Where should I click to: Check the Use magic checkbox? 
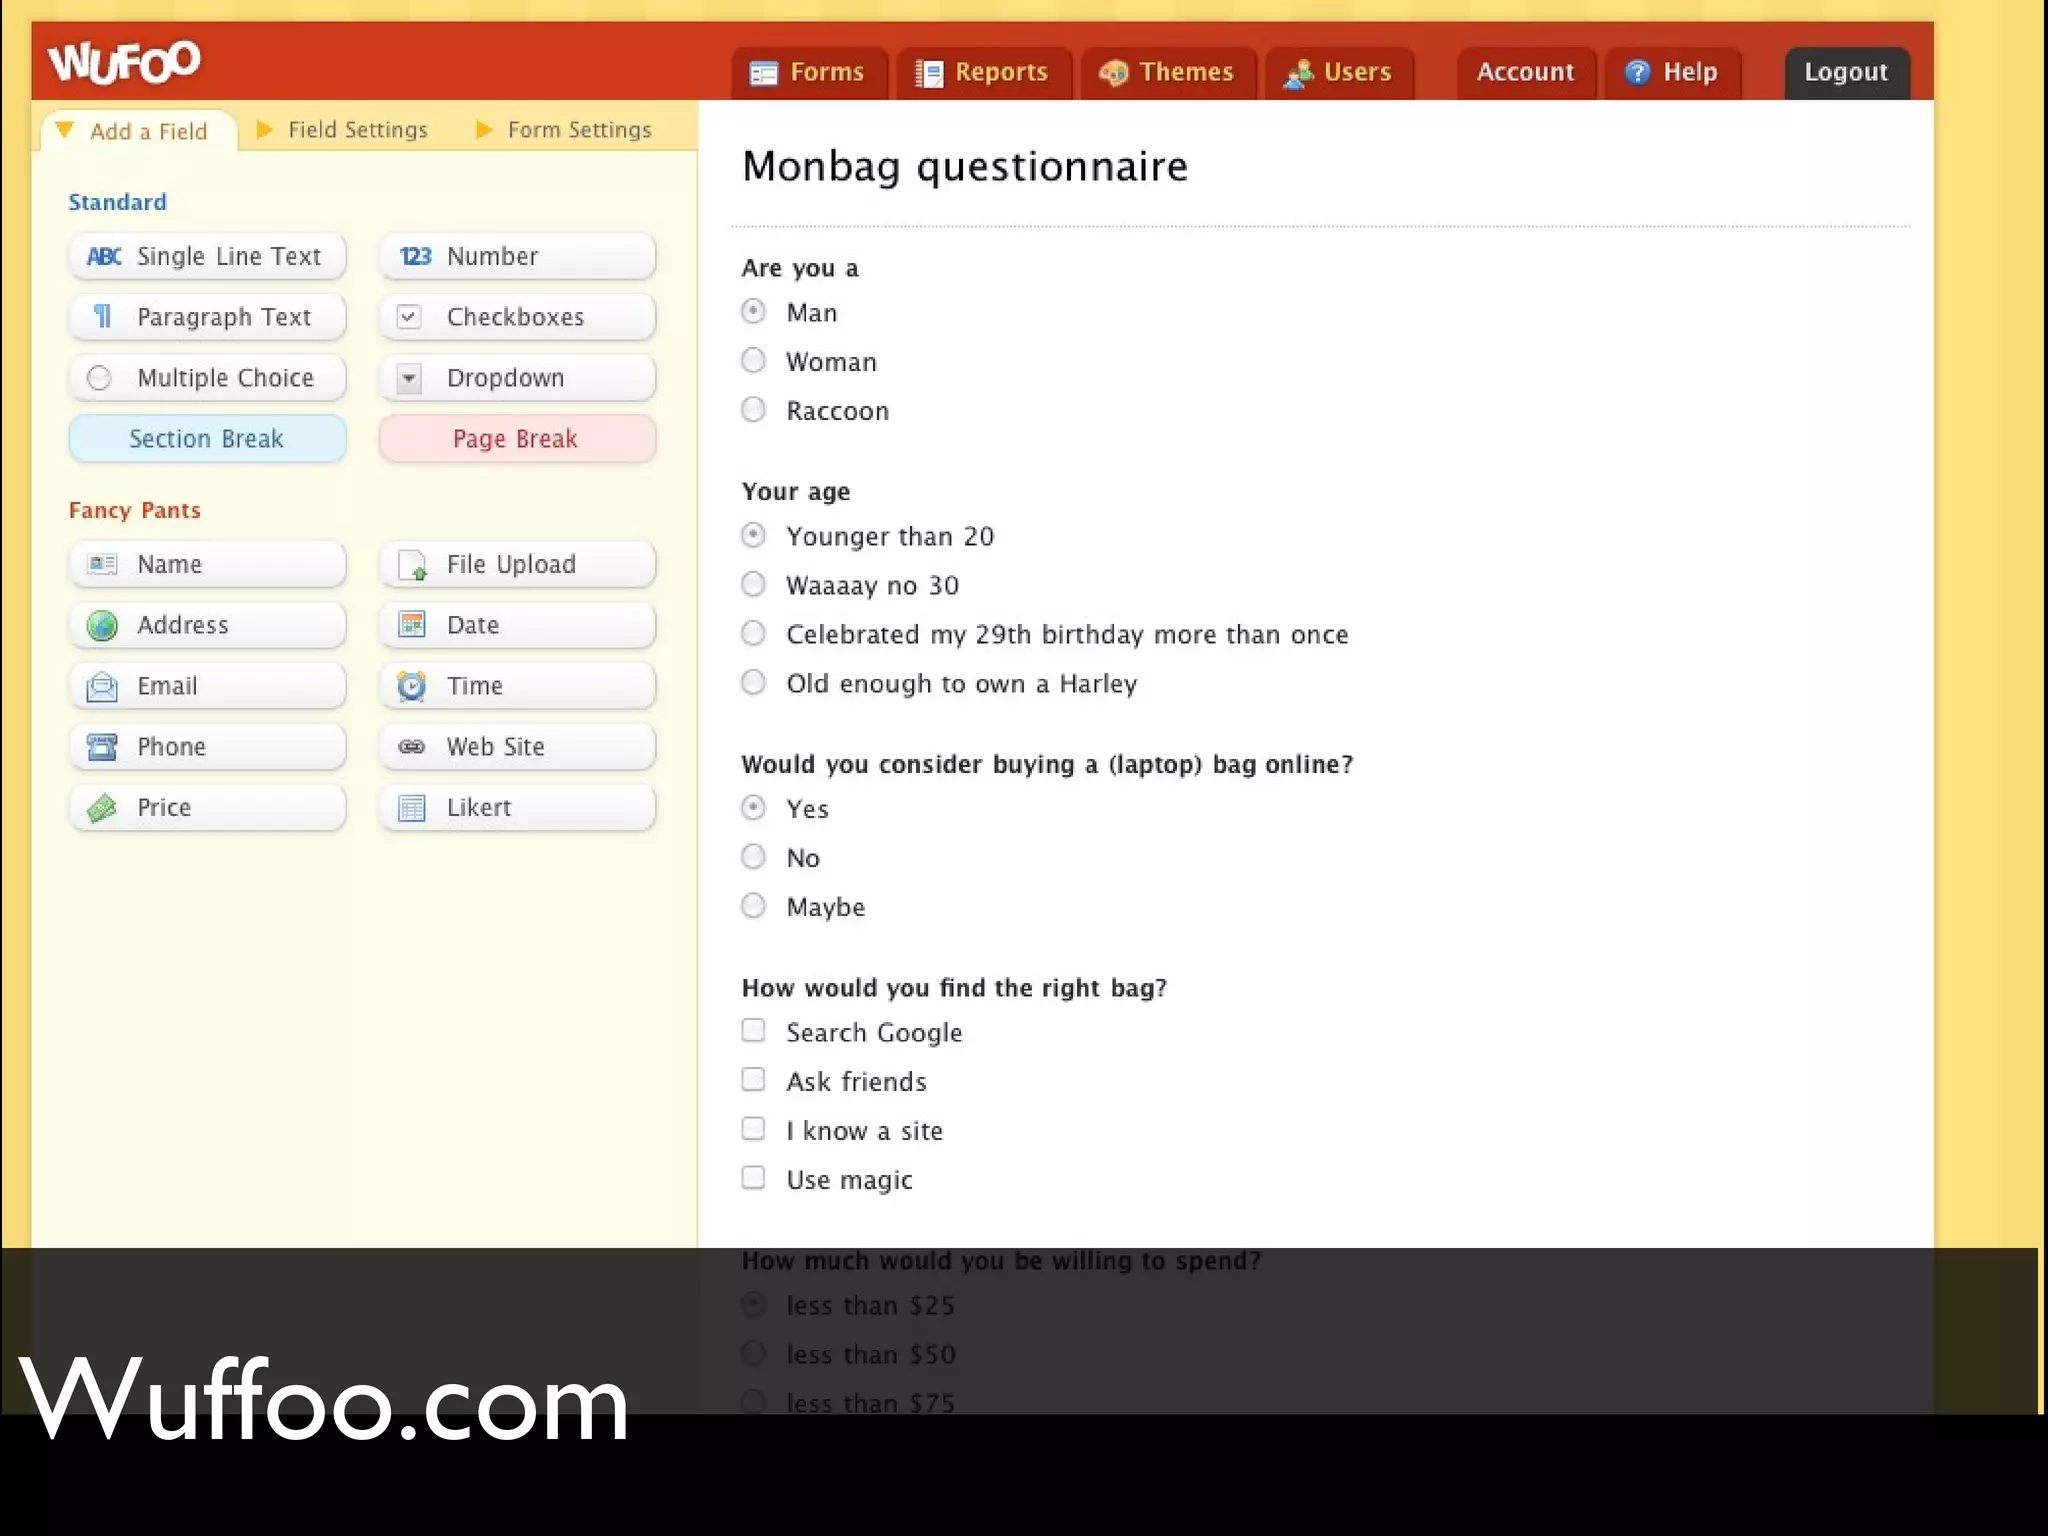pos(753,1178)
